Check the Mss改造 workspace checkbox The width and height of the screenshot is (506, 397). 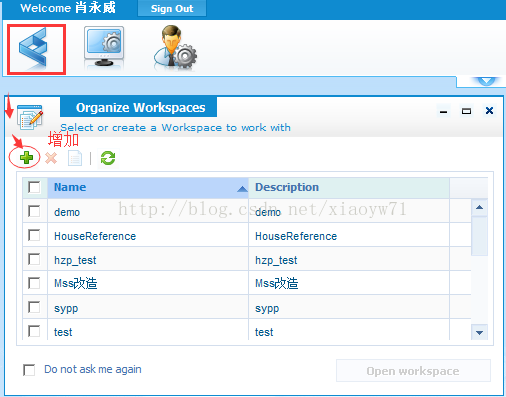coord(34,283)
